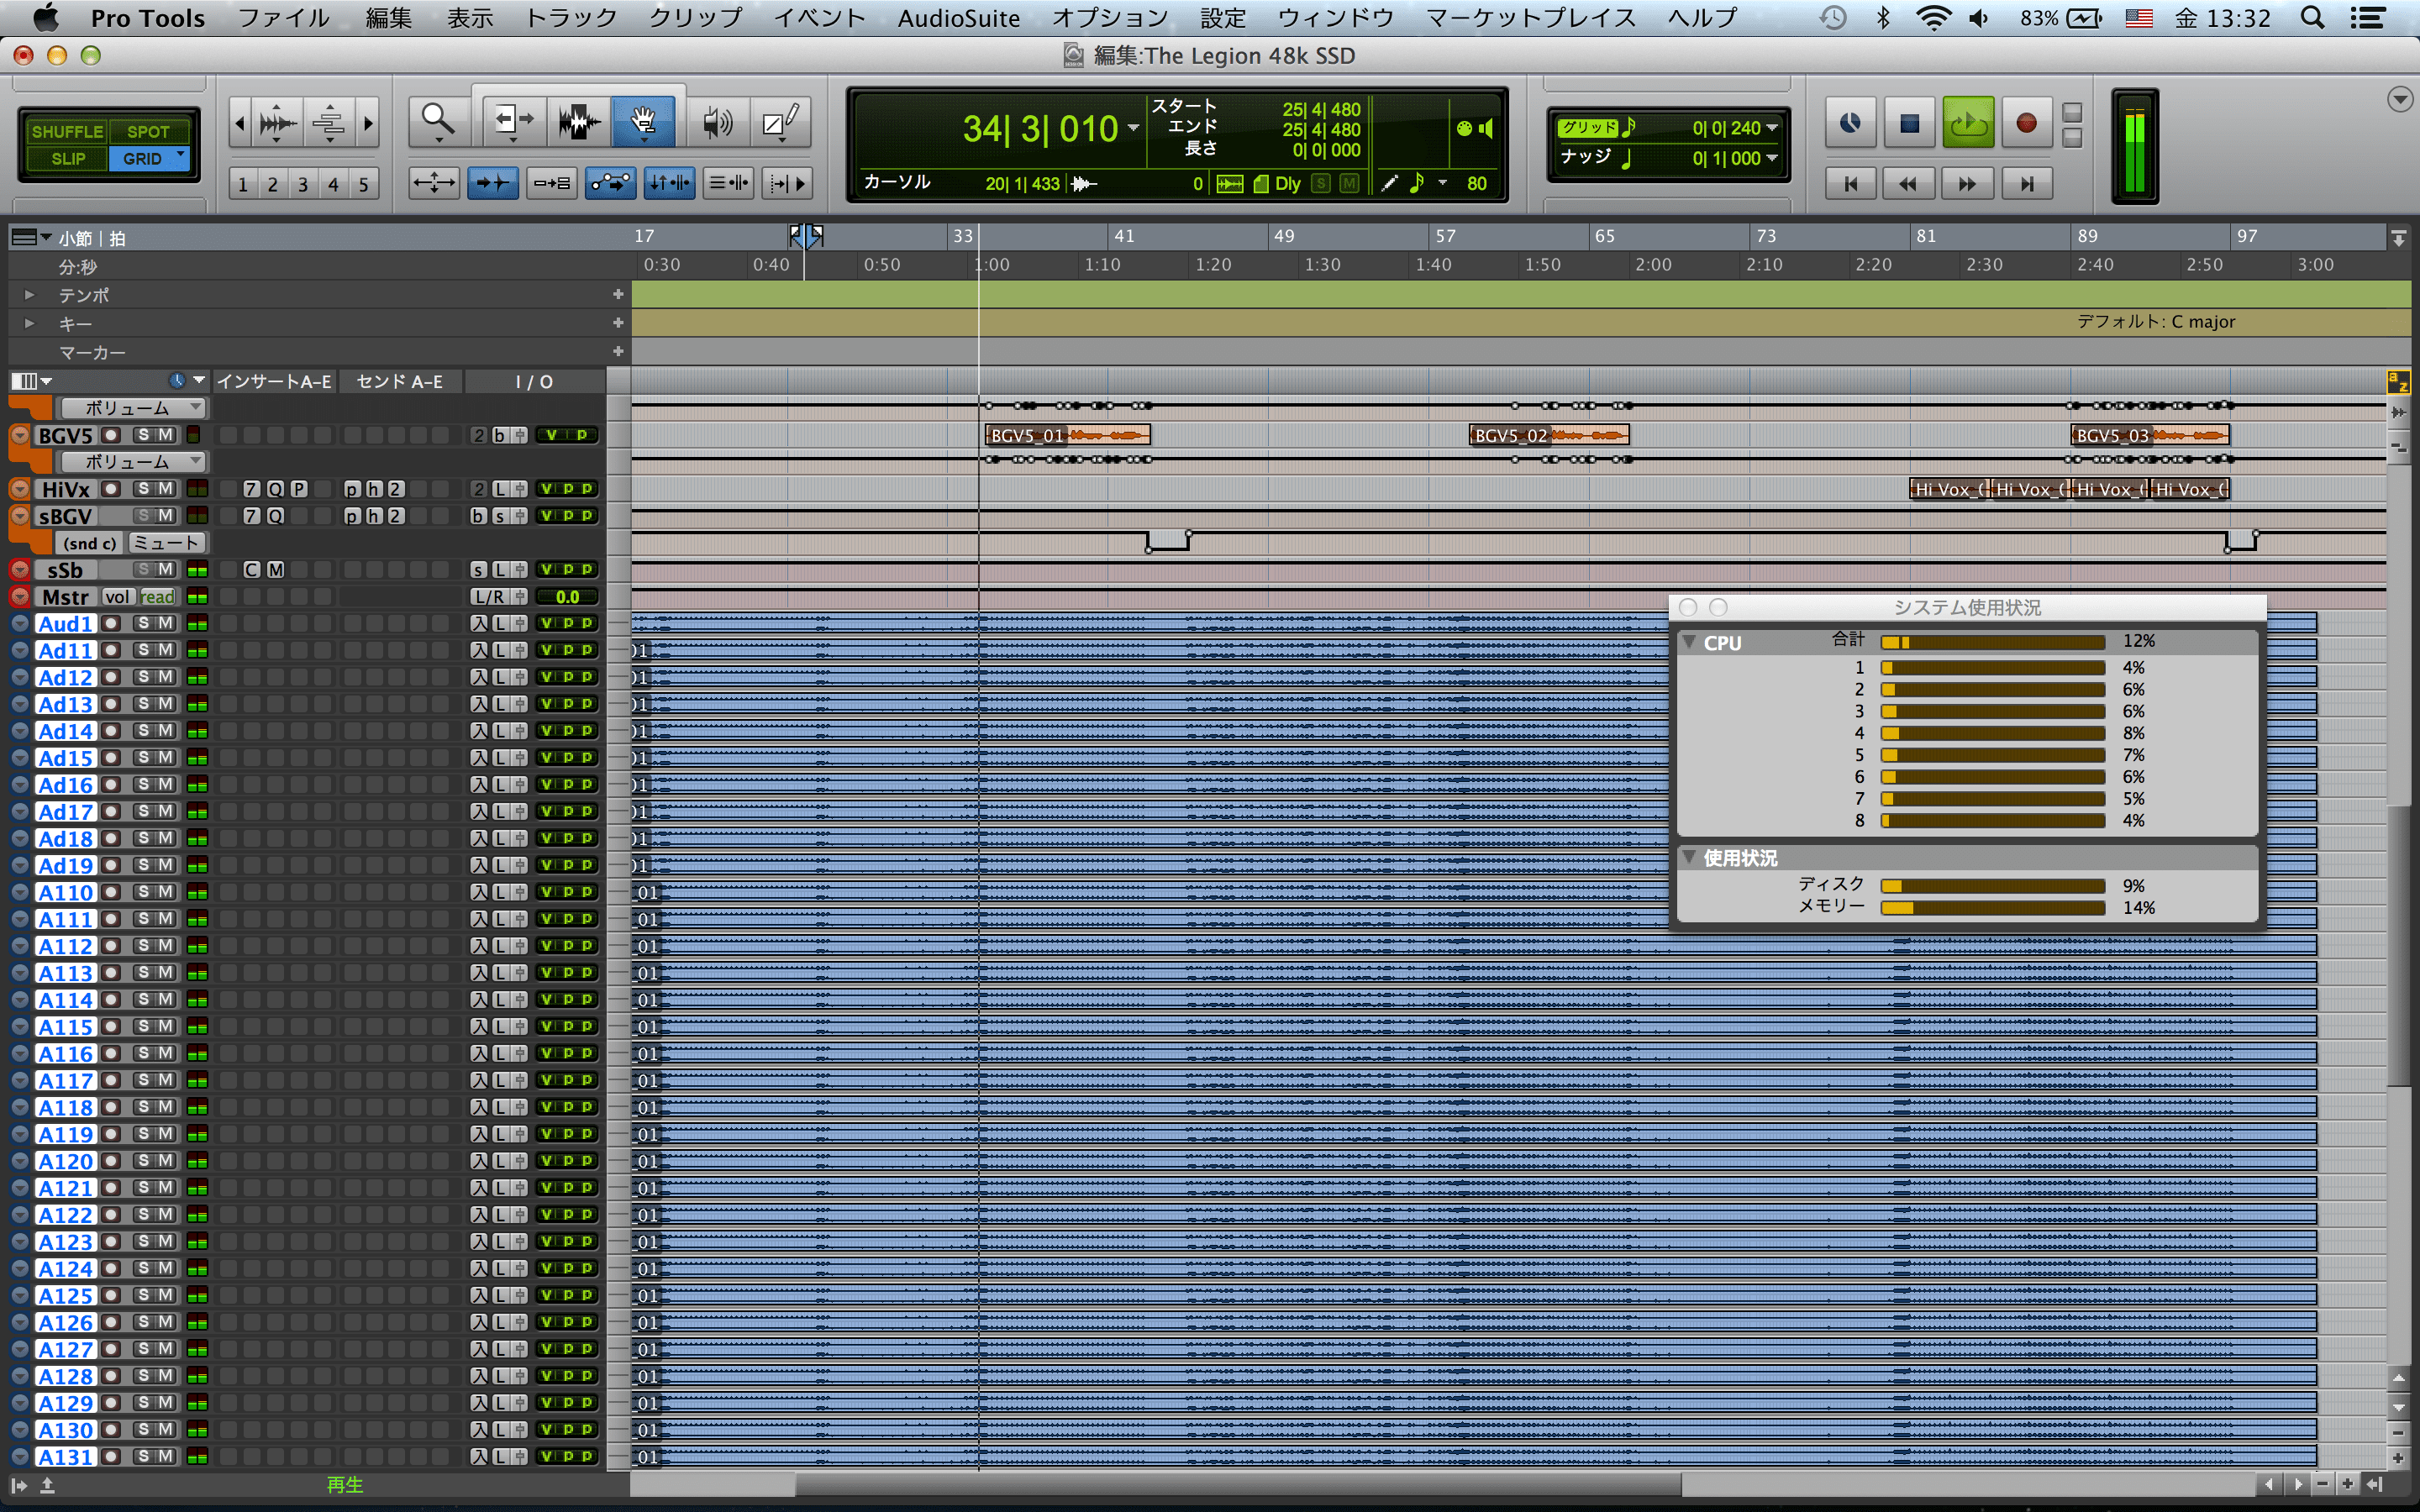This screenshot has width=2420, height=1512.
Task: Click Go to End button
Action: [x=2026, y=184]
